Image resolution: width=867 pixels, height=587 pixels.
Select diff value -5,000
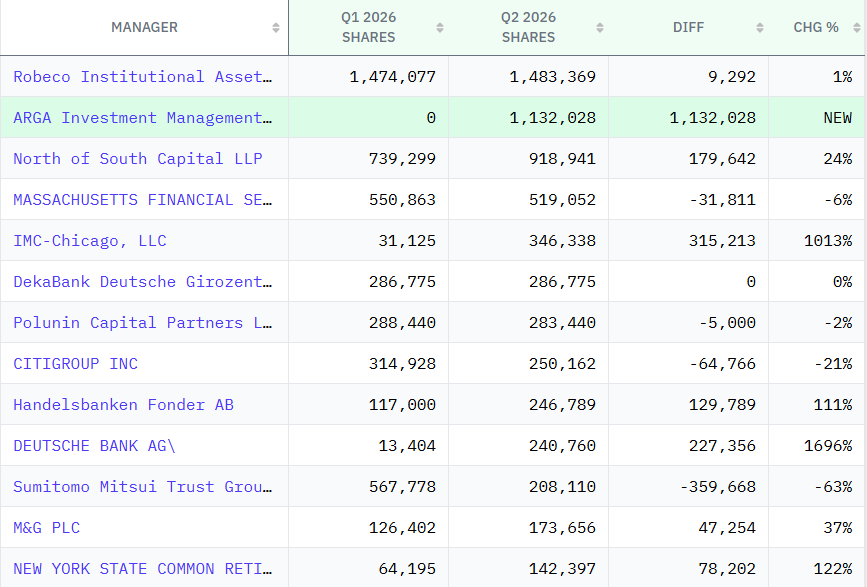(727, 322)
